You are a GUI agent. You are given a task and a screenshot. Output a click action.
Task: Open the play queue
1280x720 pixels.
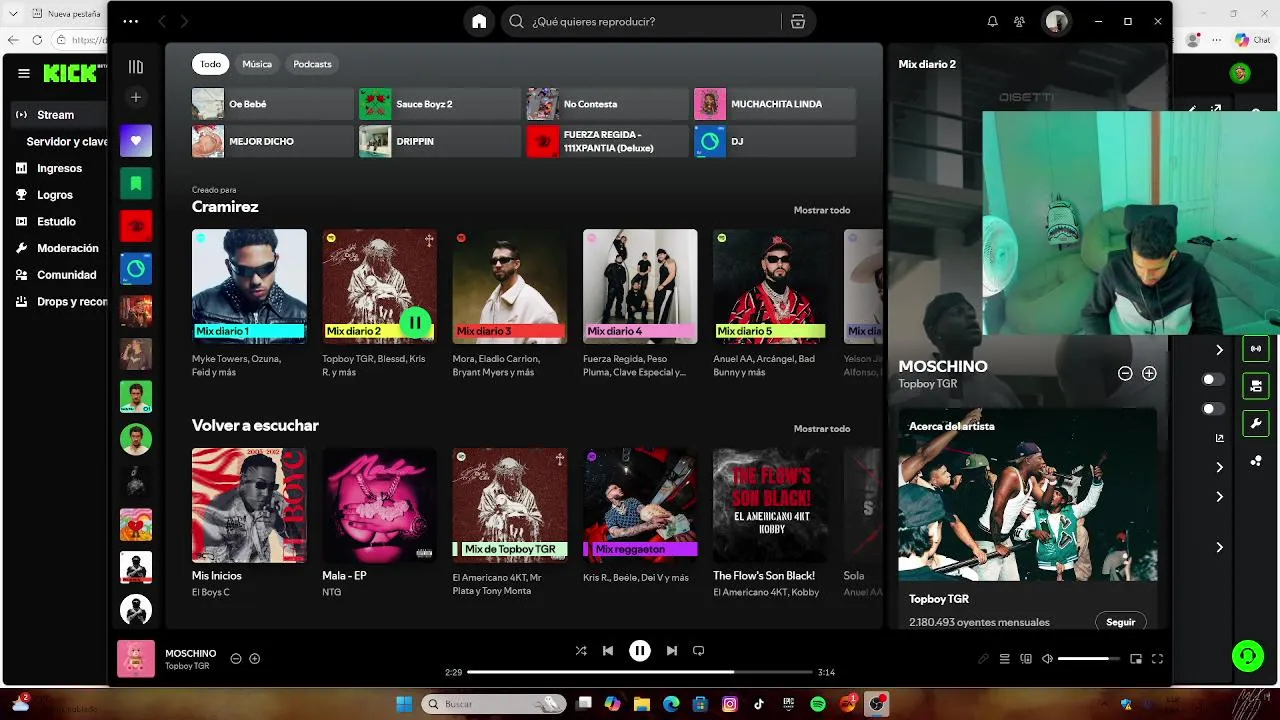tap(1005, 659)
